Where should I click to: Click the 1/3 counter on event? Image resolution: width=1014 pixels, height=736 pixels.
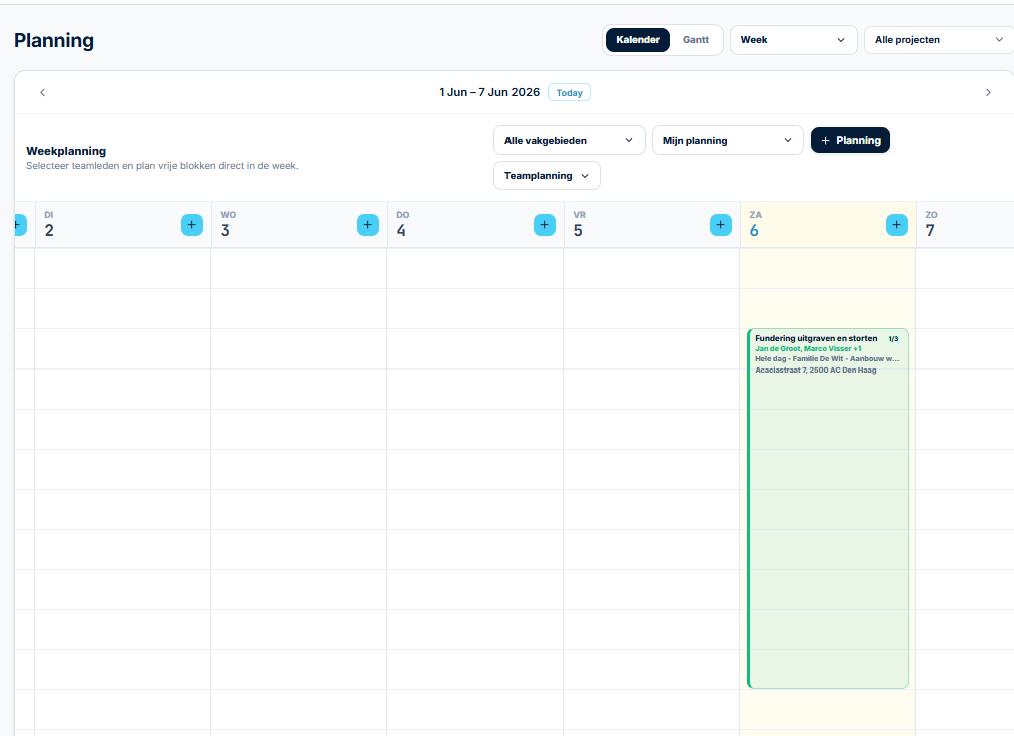[x=893, y=339]
